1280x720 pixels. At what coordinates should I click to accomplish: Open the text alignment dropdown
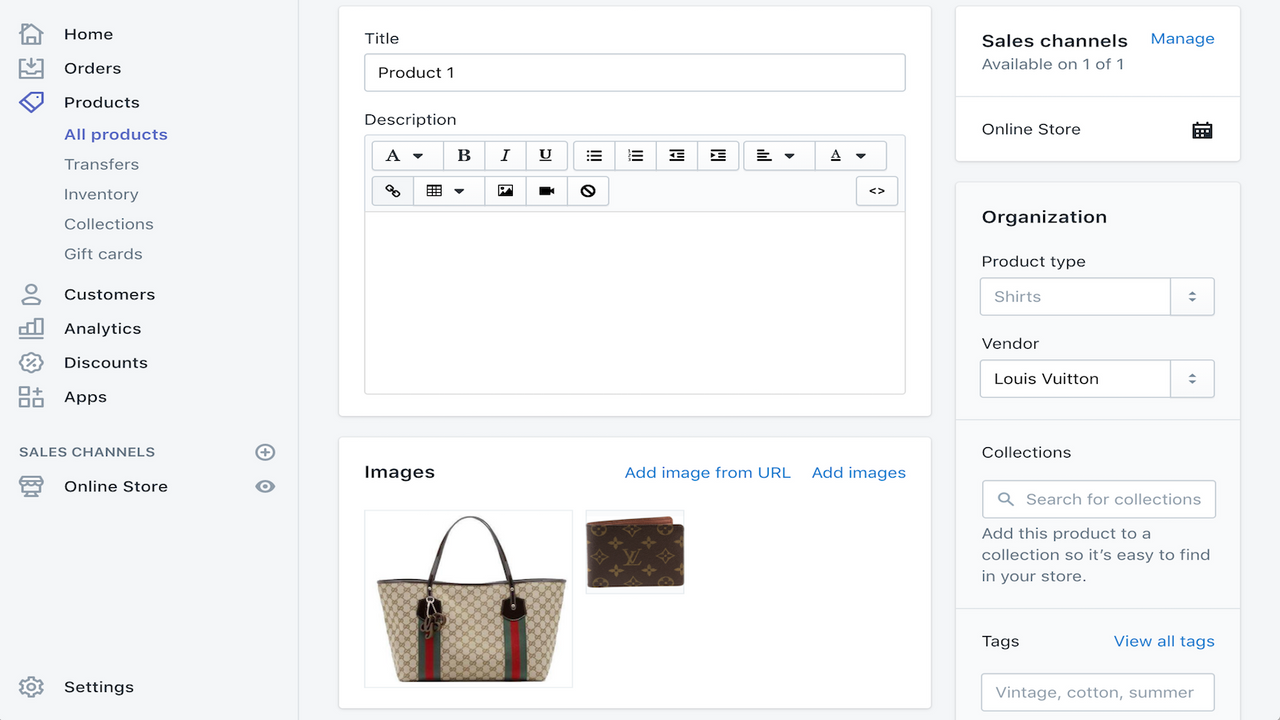(779, 155)
